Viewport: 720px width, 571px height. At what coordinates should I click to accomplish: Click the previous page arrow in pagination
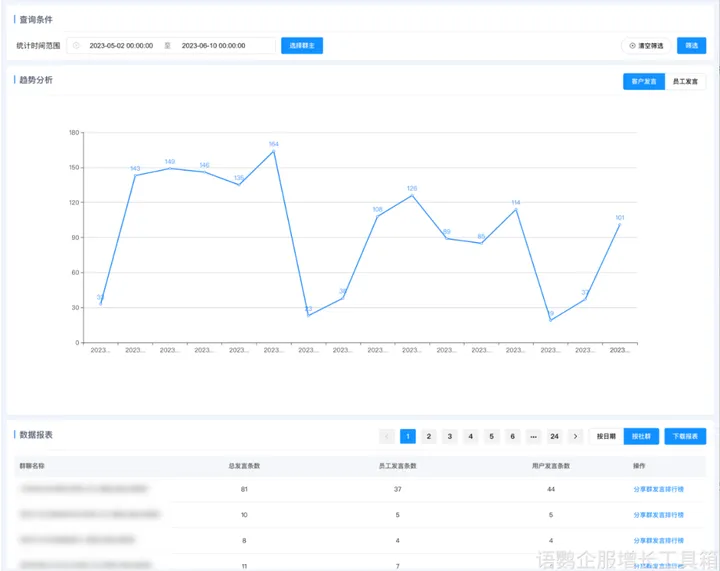(387, 436)
